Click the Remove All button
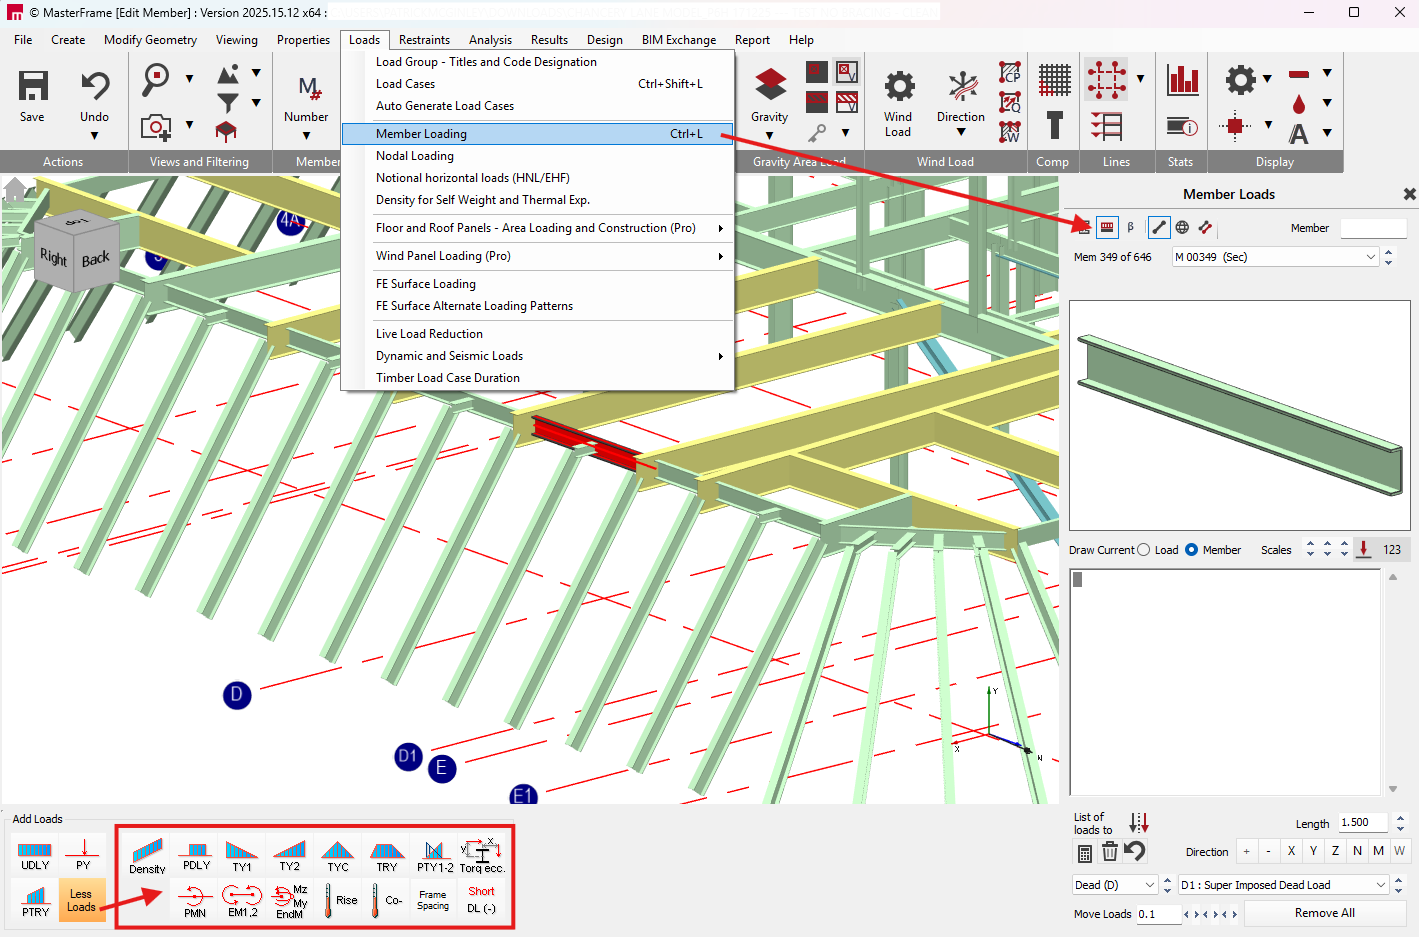Screen dimensions: 1419x937 1324,913
